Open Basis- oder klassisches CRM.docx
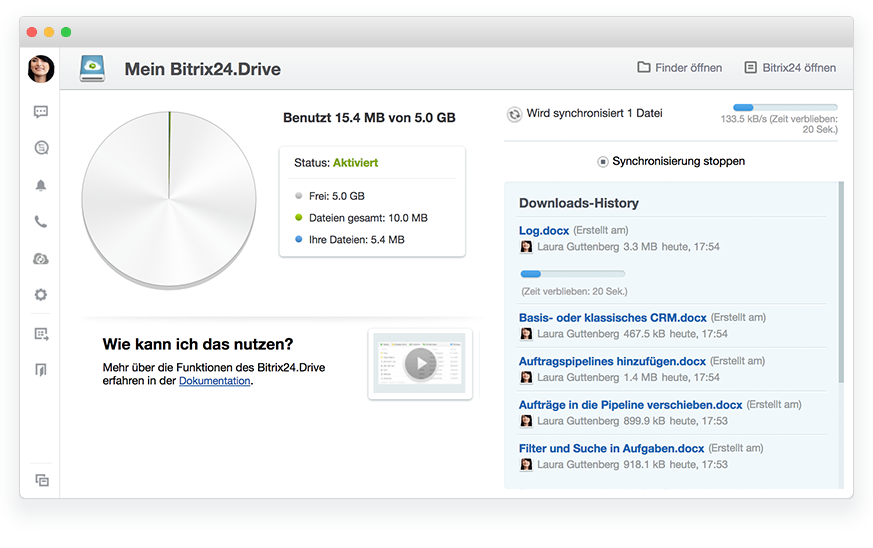873x548 pixels. (612, 318)
